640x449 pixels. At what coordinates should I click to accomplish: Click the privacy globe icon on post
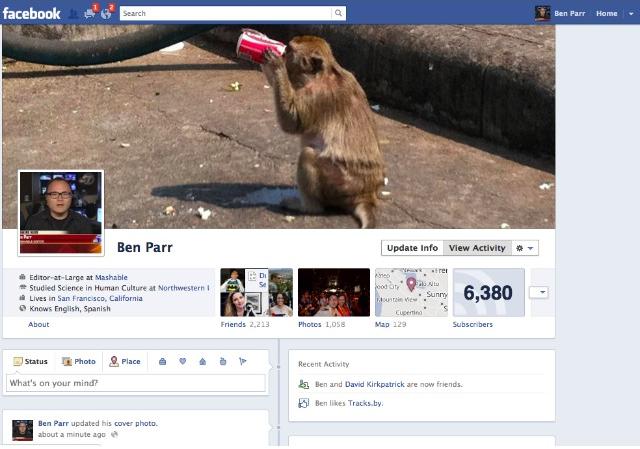click(x=114, y=434)
